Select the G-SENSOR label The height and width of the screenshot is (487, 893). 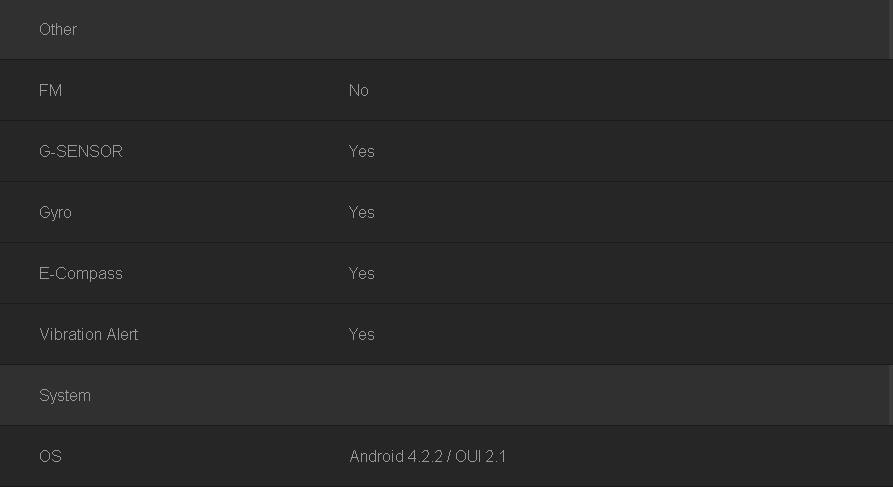tap(81, 152)
